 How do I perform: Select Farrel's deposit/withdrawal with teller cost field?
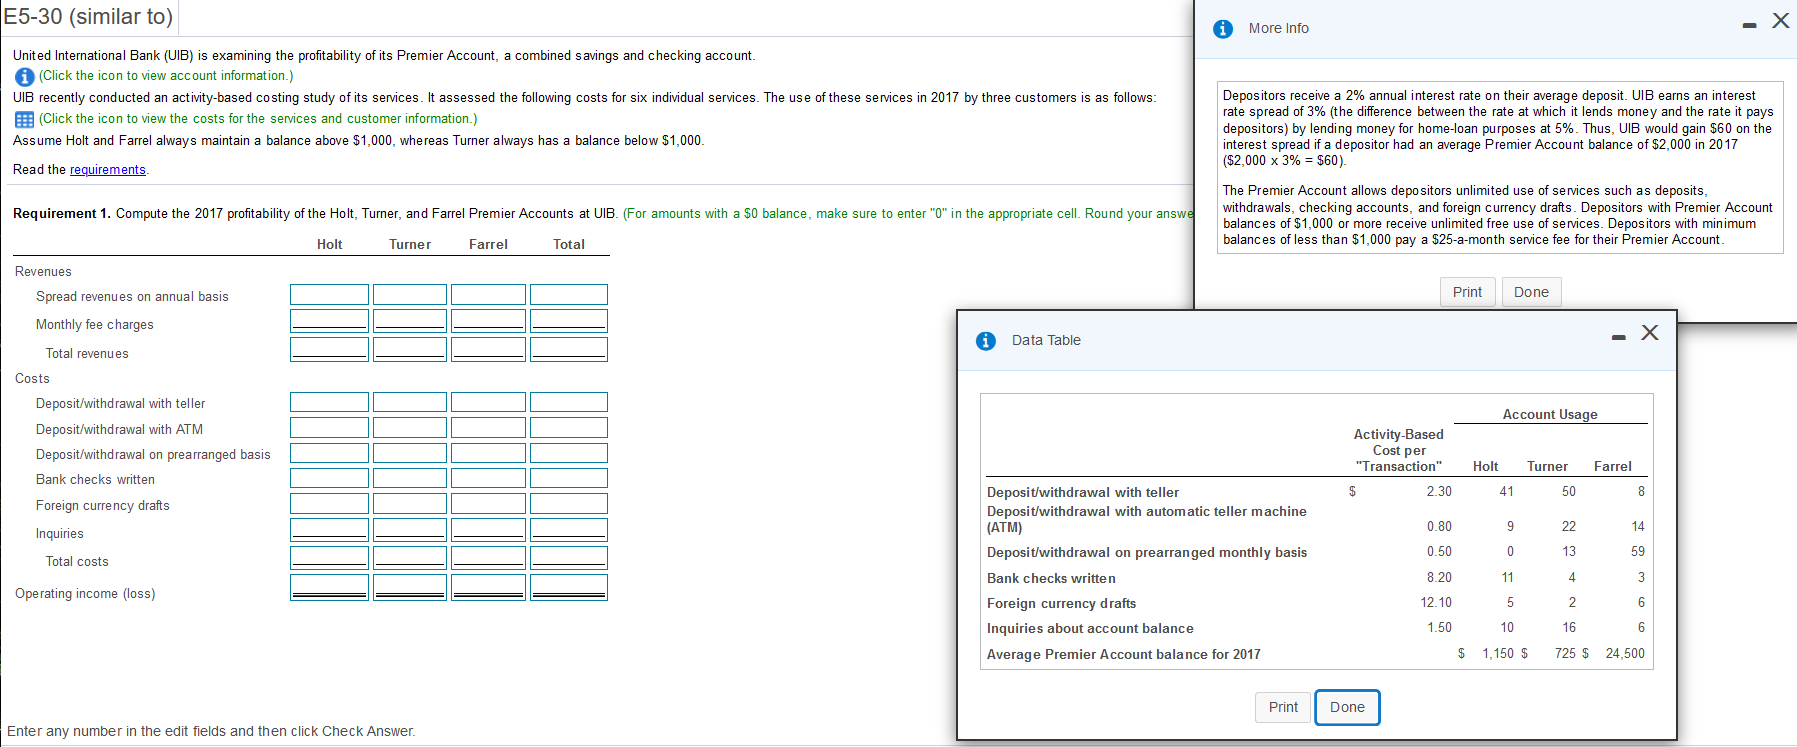[x=488, y=402]
